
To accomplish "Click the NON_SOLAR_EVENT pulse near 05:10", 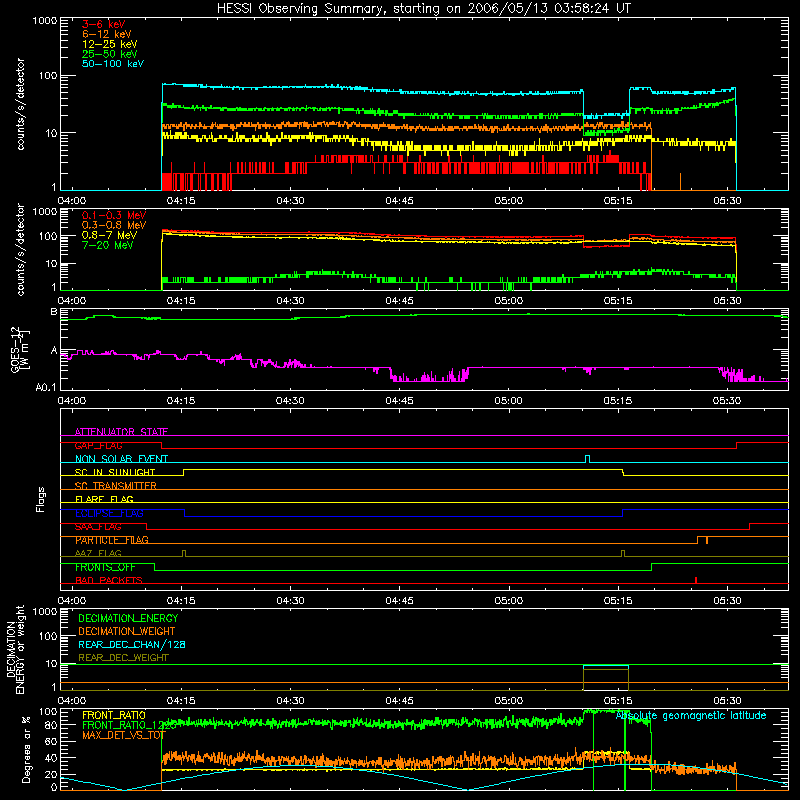I will point(588,459).
